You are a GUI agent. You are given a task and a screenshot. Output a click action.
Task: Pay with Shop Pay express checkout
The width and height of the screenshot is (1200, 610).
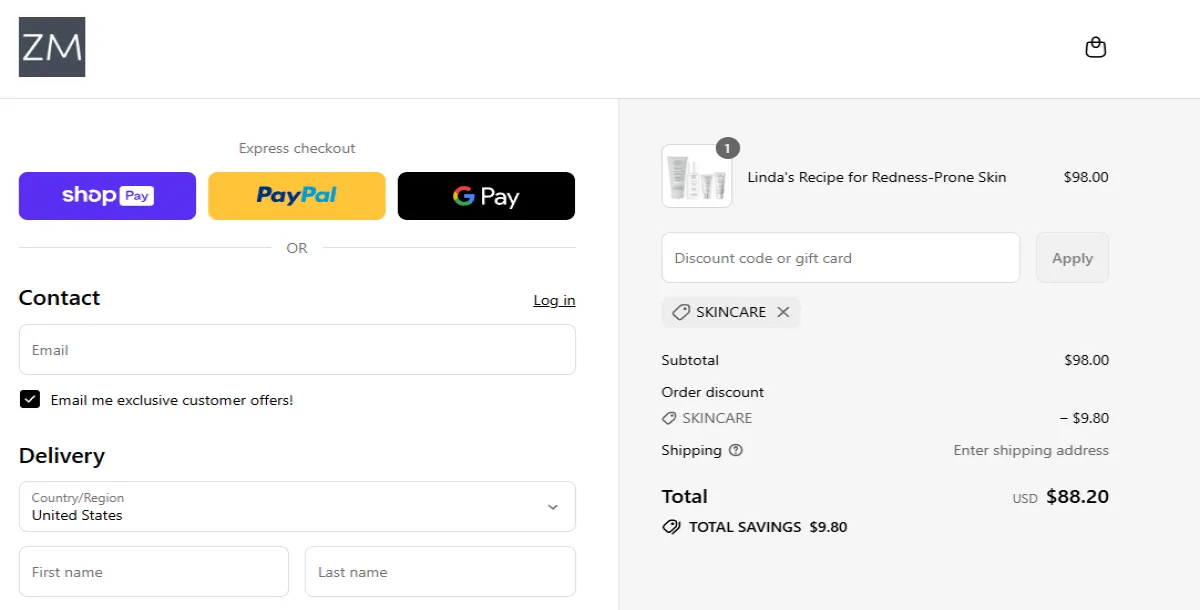[x=107, y=196]
